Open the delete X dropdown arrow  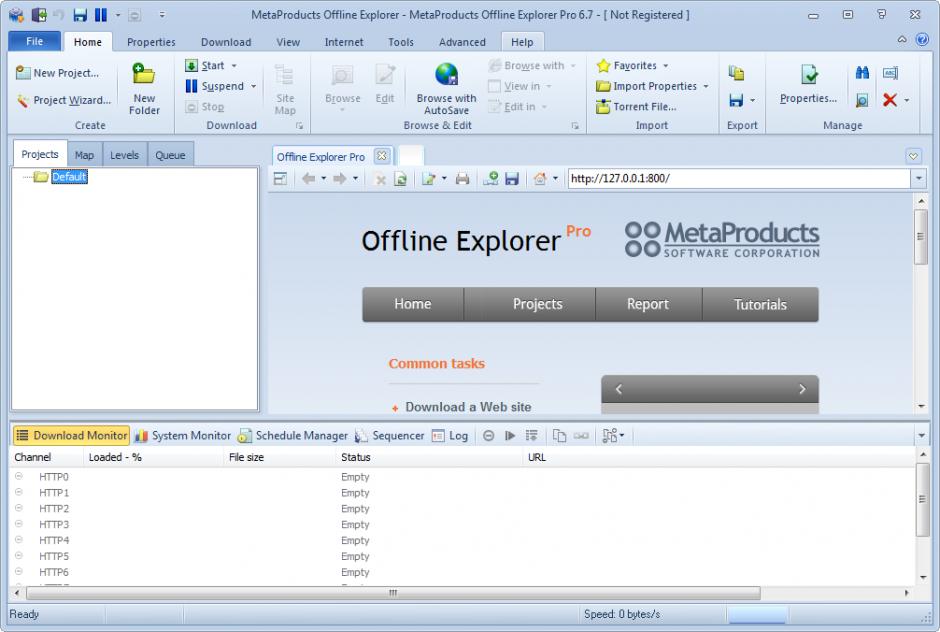click(906, 100)
